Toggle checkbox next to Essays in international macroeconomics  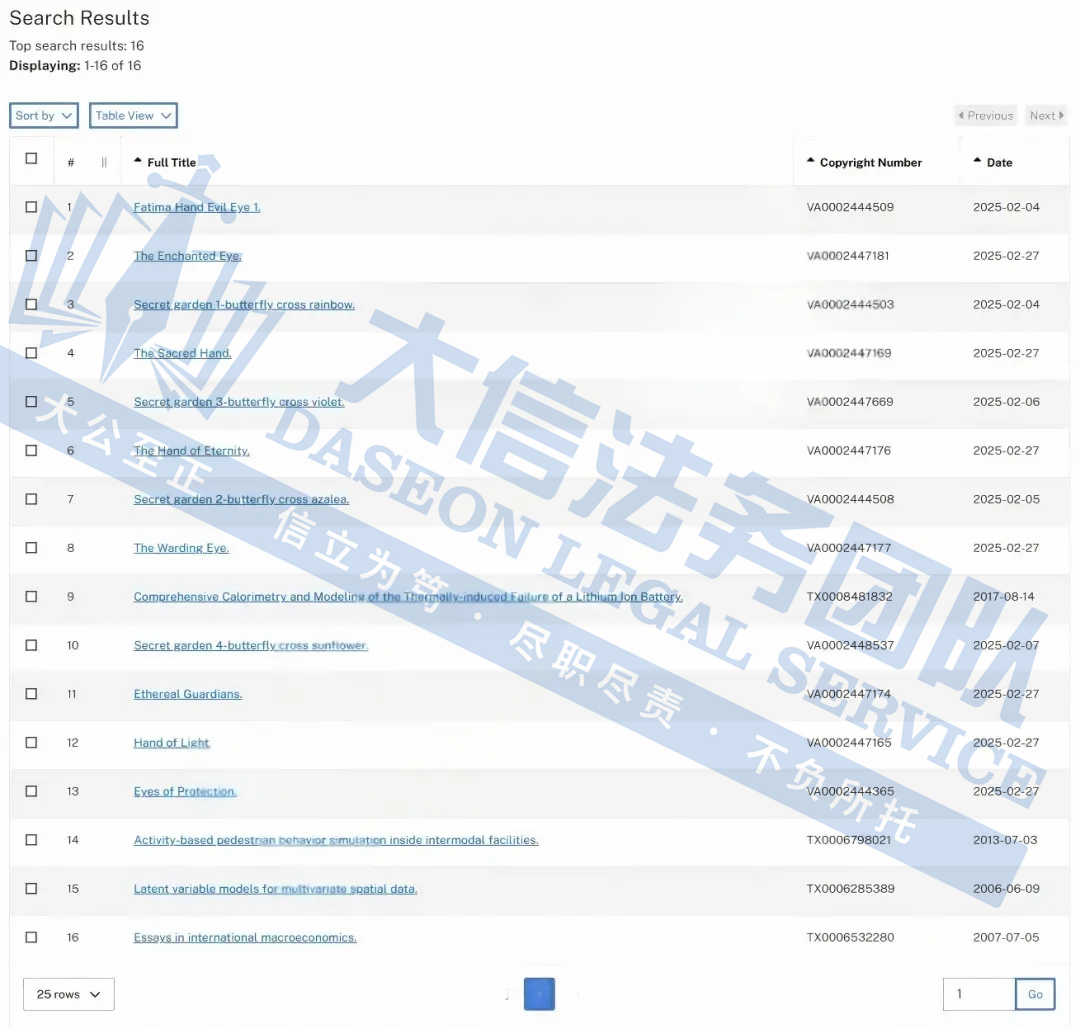pyautogui.click(x=31, y=937)
